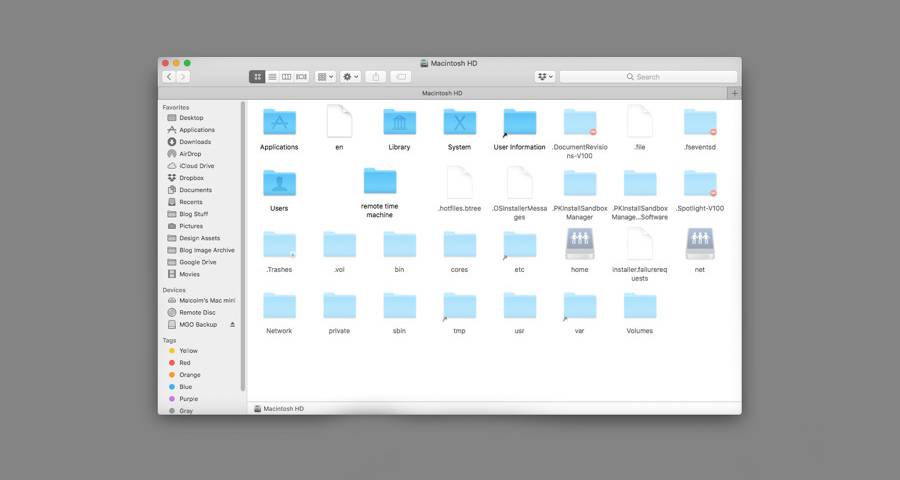Go back in Finder history
This screenshot has width=900, height=480.
point(169,77)
